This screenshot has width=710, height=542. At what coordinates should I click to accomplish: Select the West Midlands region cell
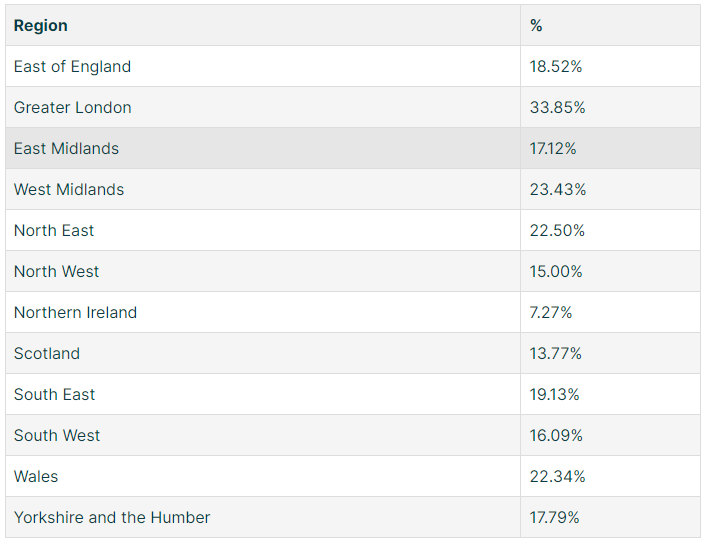tap(263, 189)
